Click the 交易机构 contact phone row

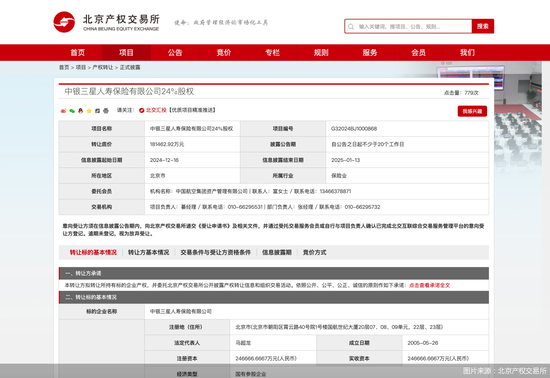[x=265, y=207]
